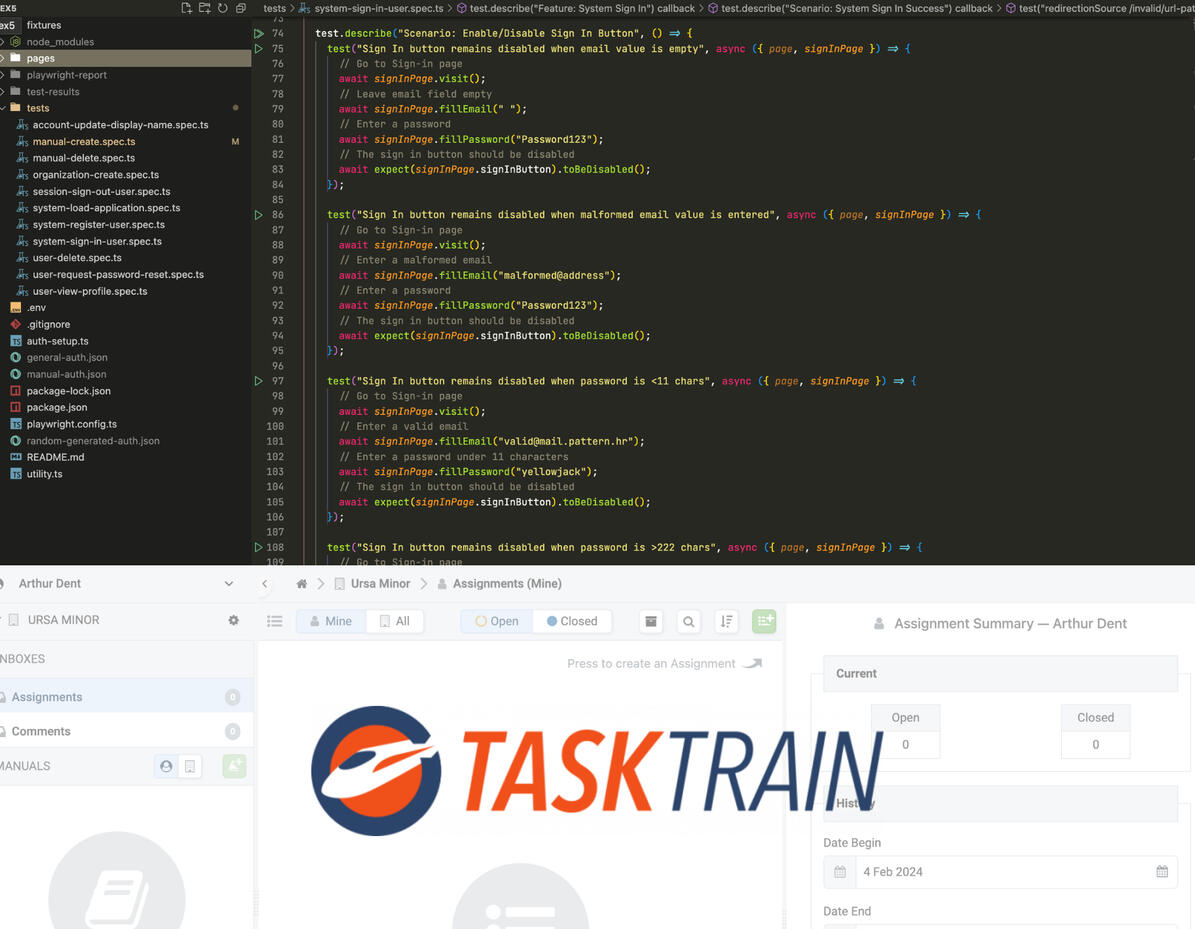The width and height of the screenshot is (1195, 929).
Task: Select Assignments in the inbox list
Action: [x=47, y=697]
